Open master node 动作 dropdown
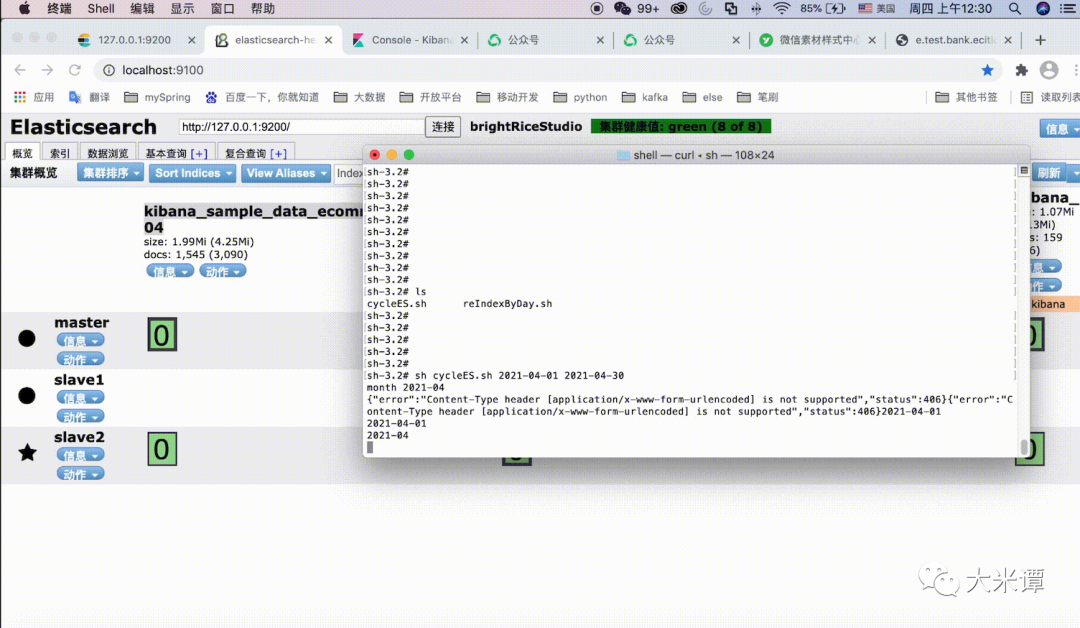1080x628 pixels. 81,359
